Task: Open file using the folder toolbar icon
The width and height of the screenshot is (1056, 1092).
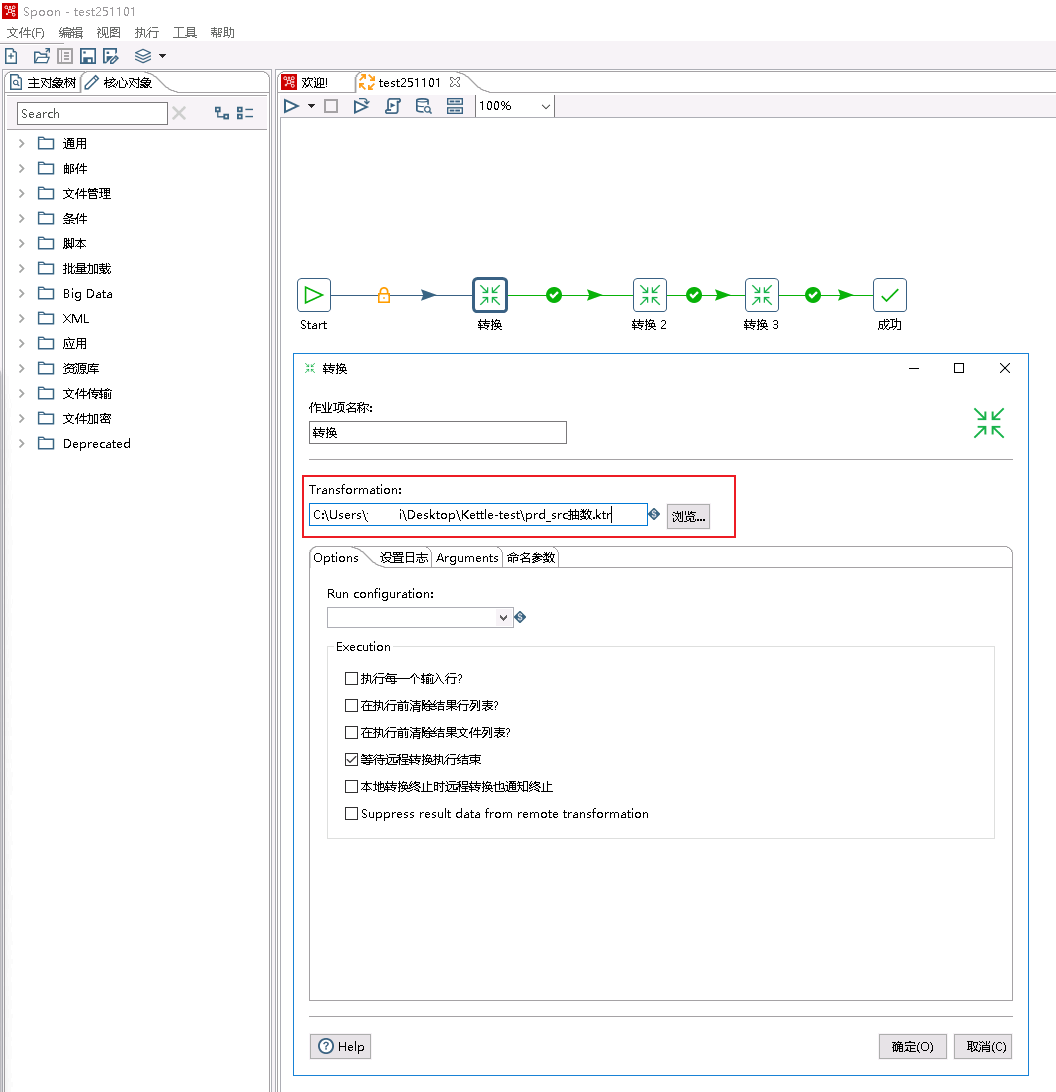Action: 42,56
